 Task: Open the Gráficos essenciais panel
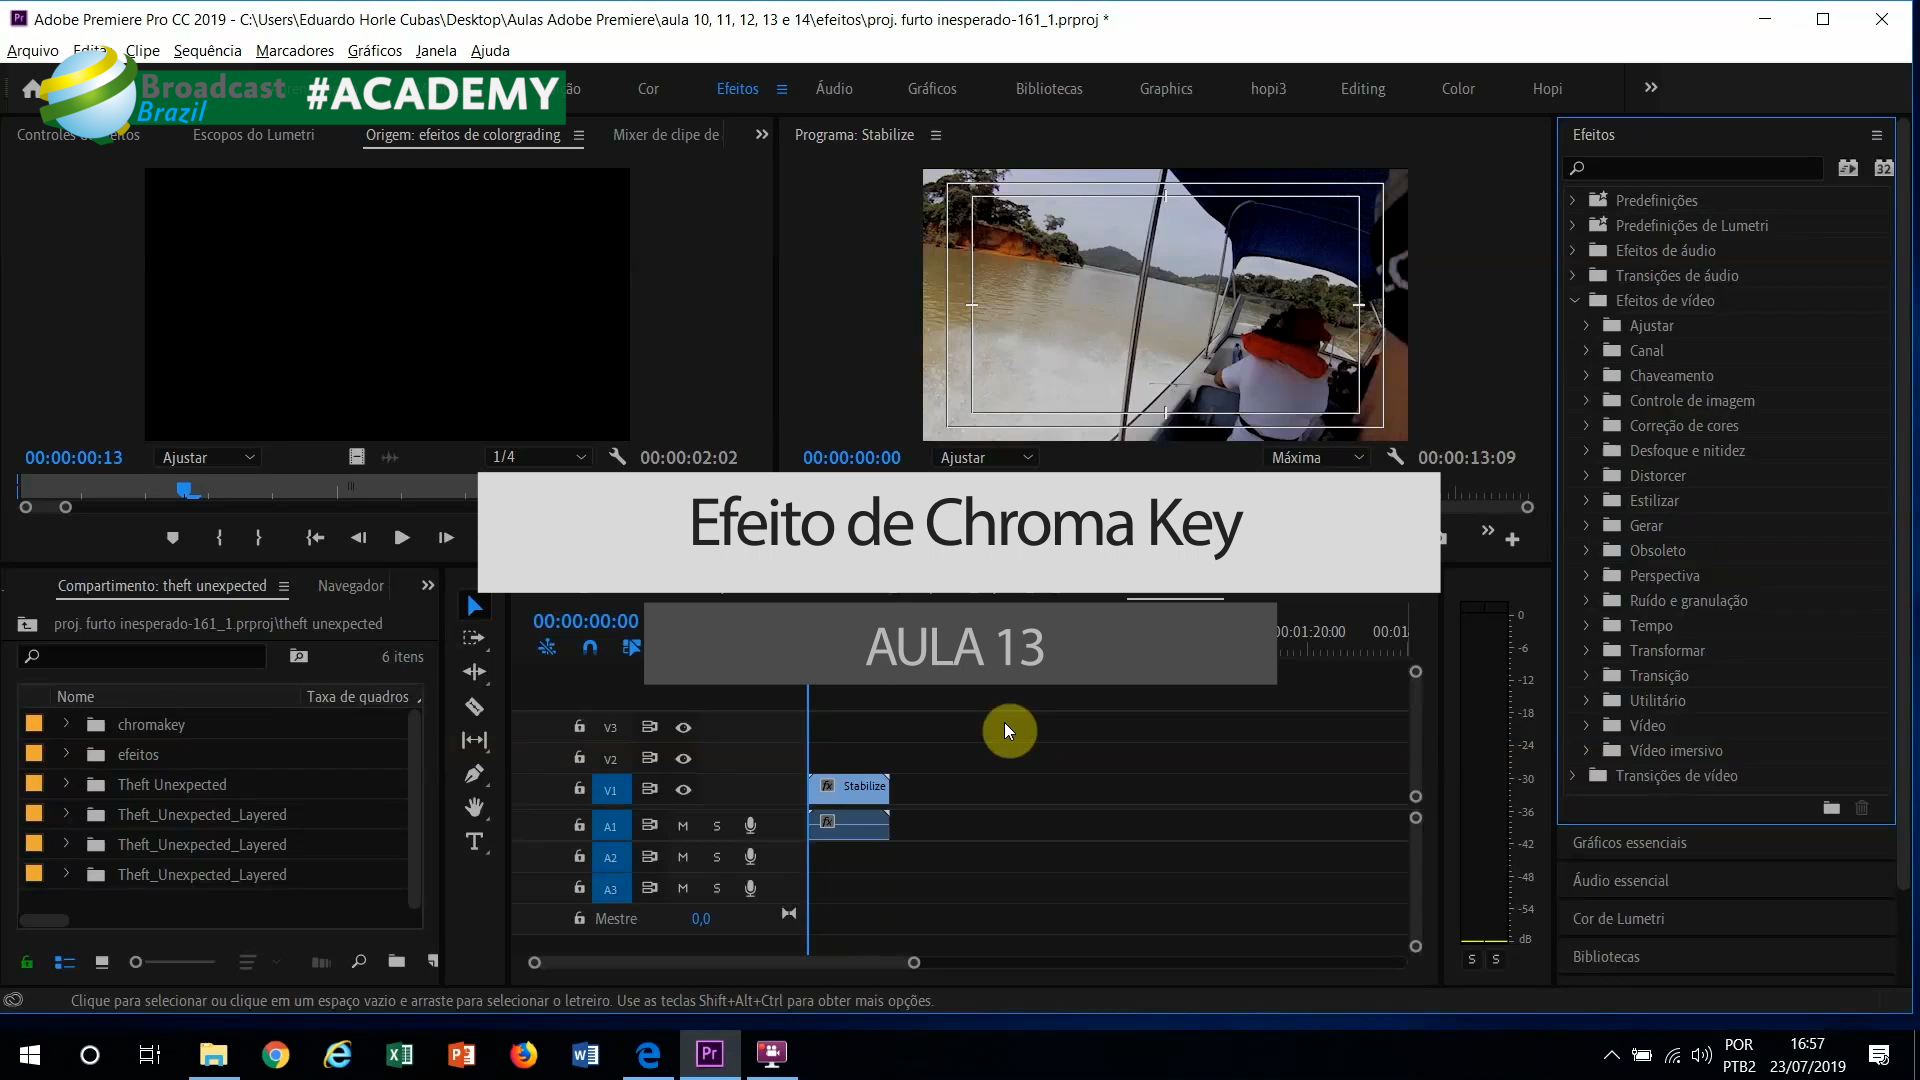click(1629, 843)
